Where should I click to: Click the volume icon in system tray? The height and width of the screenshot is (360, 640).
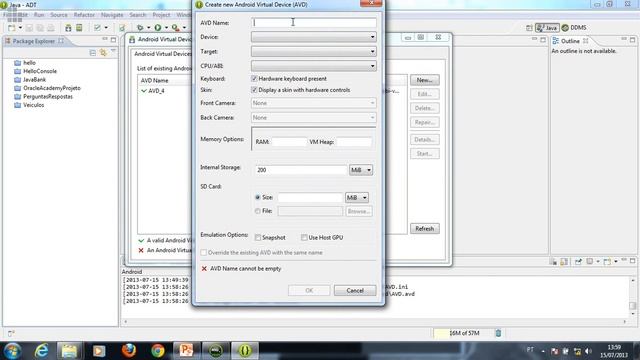pos(588,351)
